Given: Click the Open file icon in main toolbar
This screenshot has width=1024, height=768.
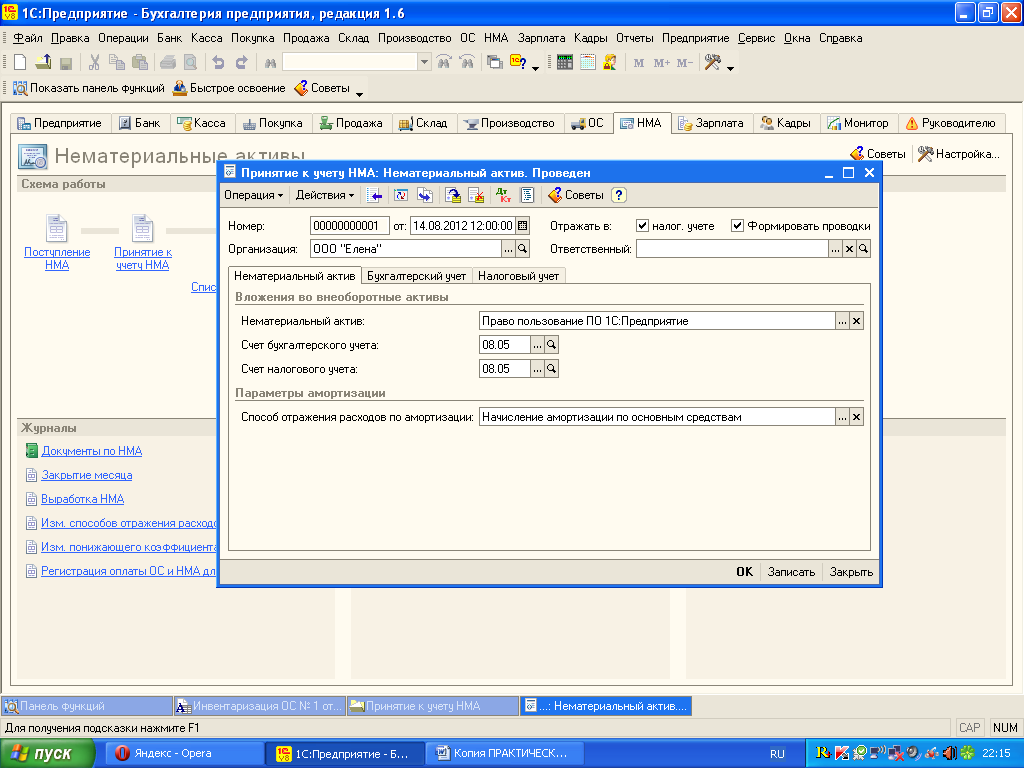Looking at the screenshot, I should [43, 63].
